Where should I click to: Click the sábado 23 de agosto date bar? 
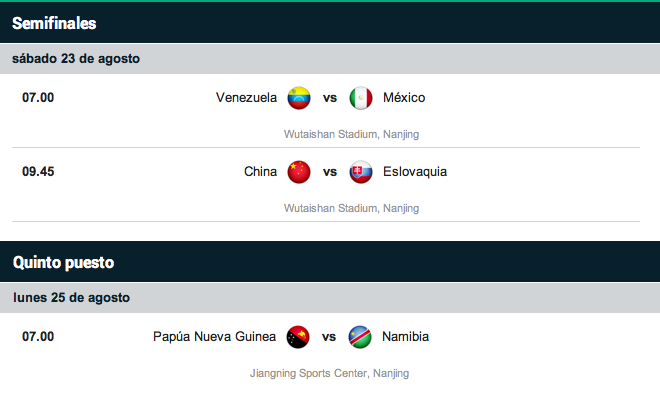click(x=330, y=59)
